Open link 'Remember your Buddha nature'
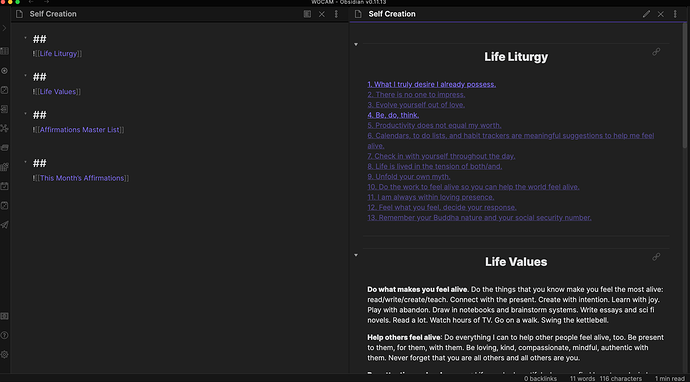 479,218
